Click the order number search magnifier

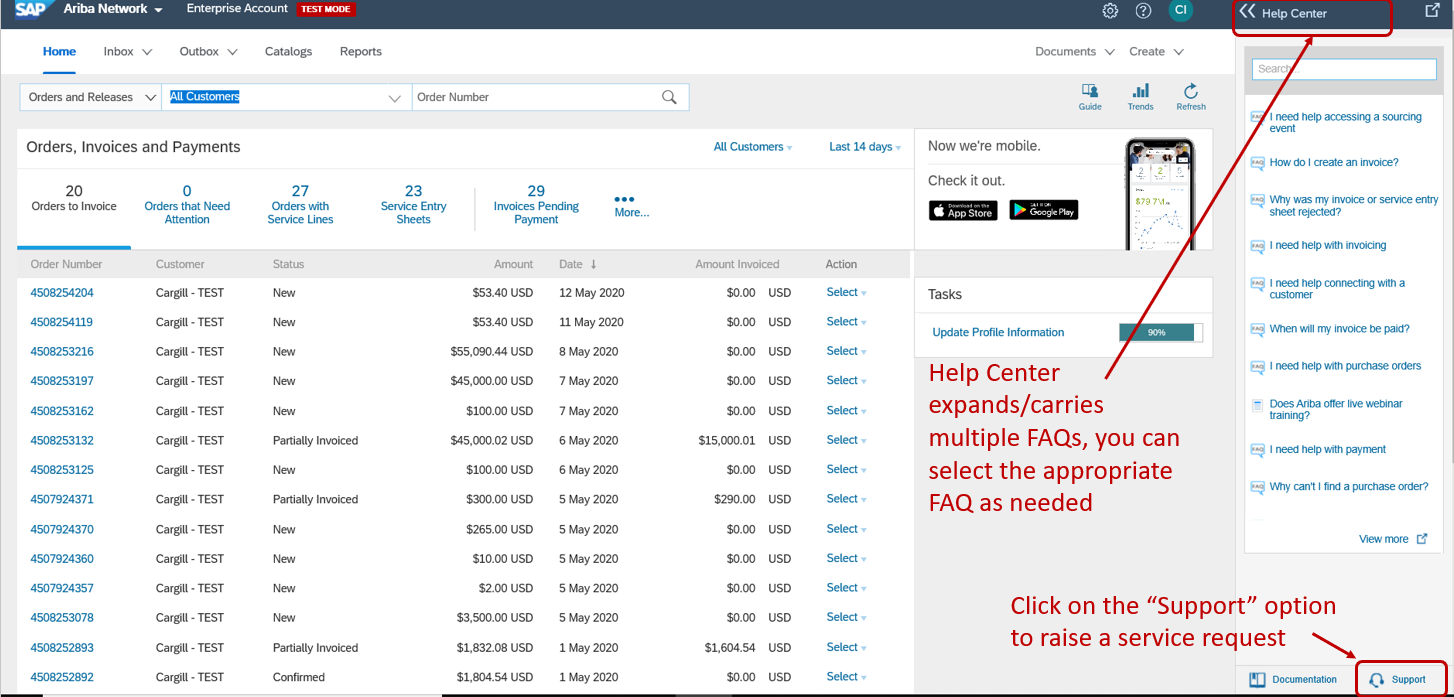coord(669,97)
